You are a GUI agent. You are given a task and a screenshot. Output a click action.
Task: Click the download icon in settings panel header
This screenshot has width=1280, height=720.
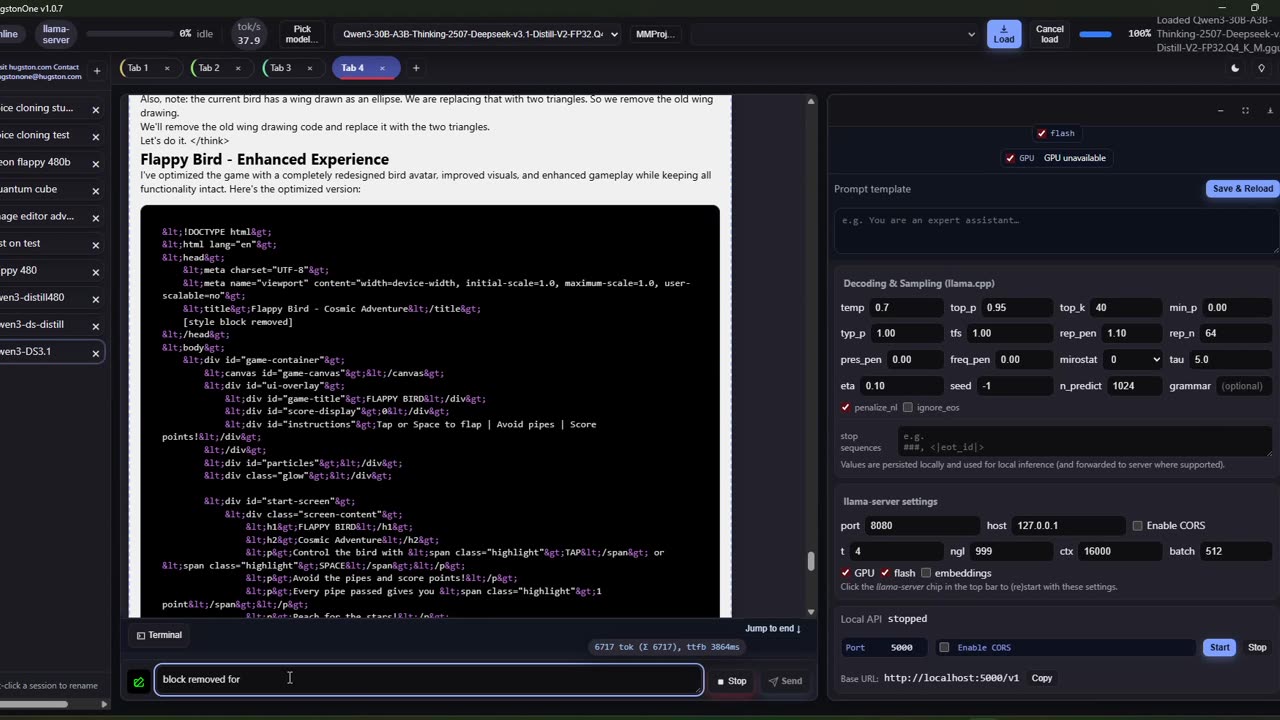(x=1270, y=110)
